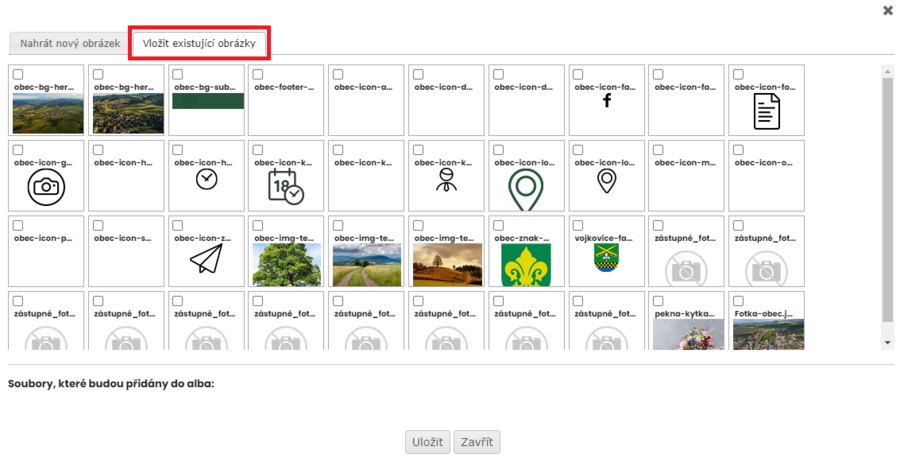
Task: Click the Facebook icon image thumbnail
Action: pos(606,101)
